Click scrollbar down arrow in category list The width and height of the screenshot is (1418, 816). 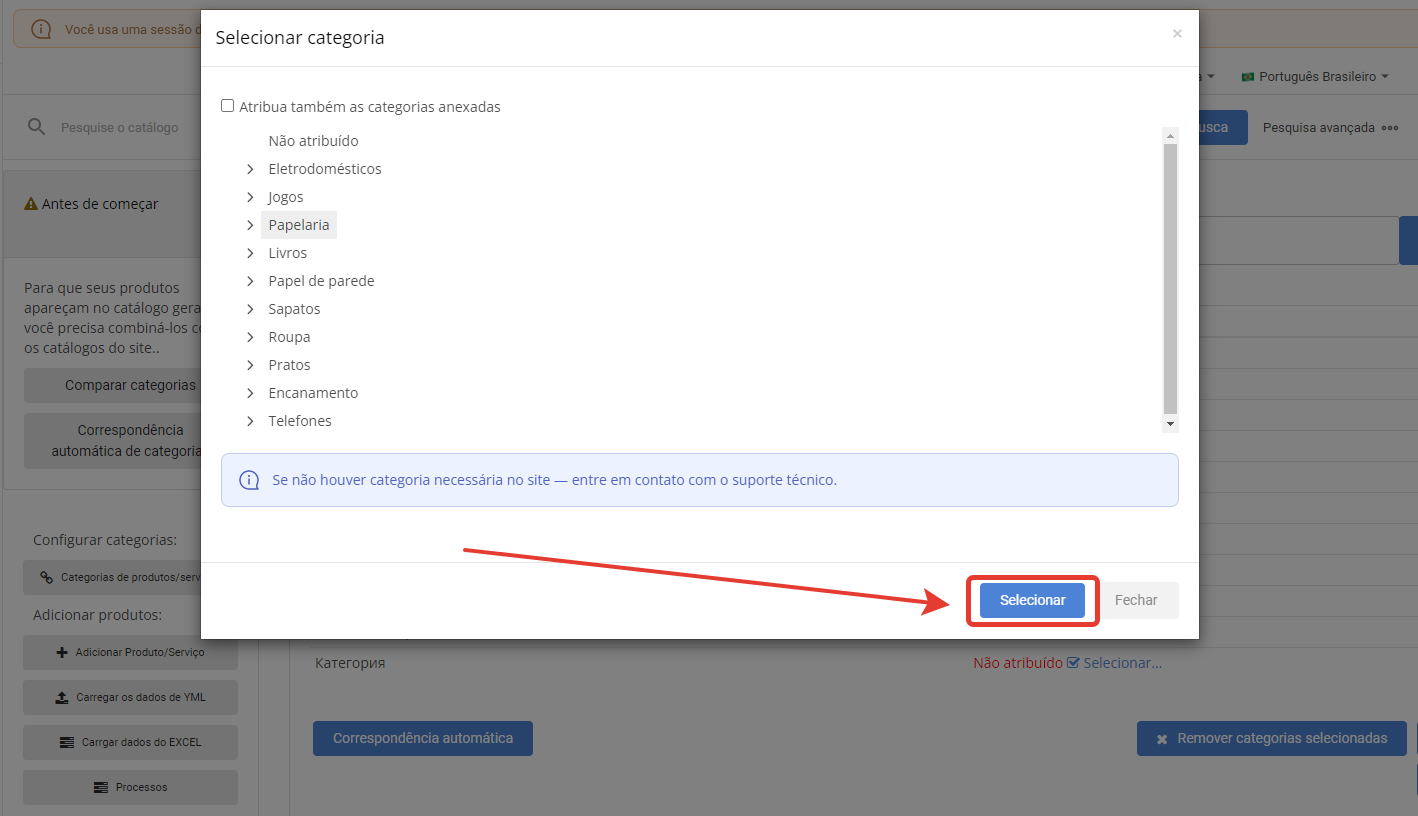pos(1170,424)
